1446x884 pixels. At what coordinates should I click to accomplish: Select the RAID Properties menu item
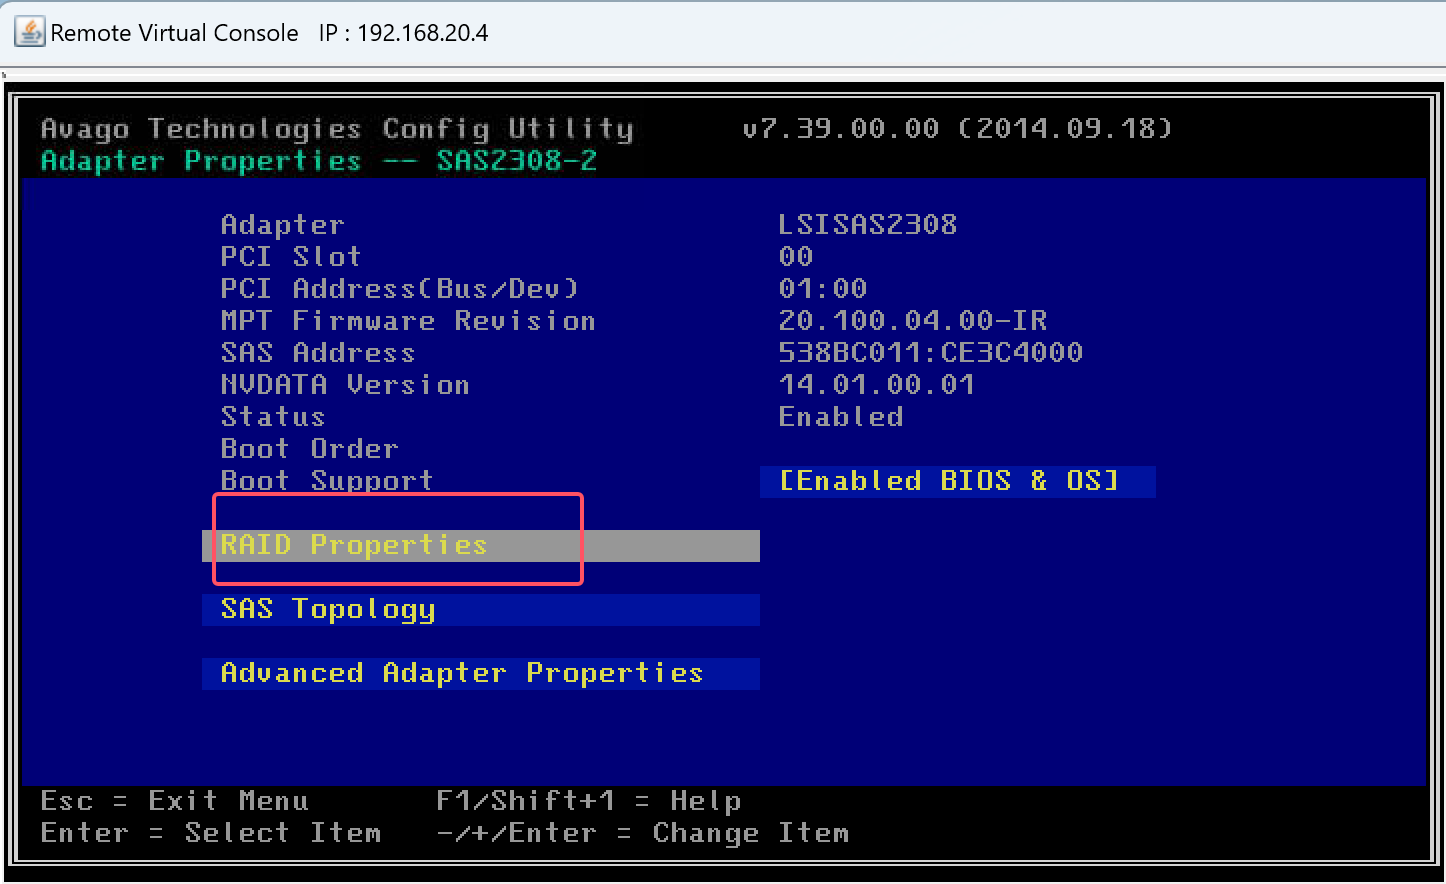tap(481, 545)
